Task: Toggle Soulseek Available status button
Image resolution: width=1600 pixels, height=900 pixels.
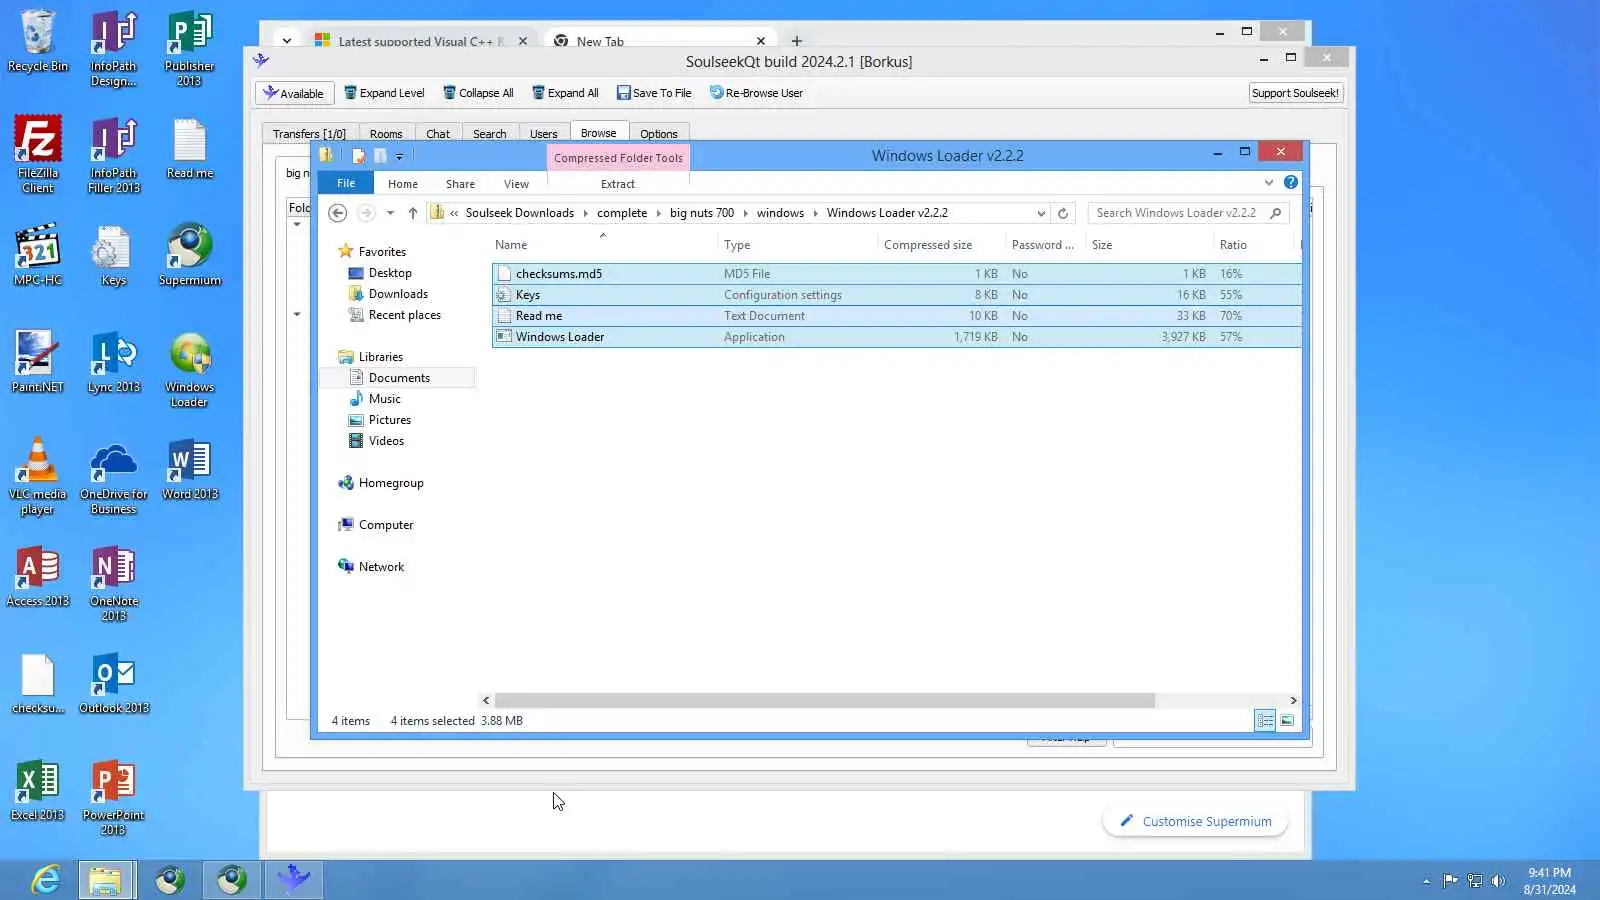Action: tap(294, 93)
